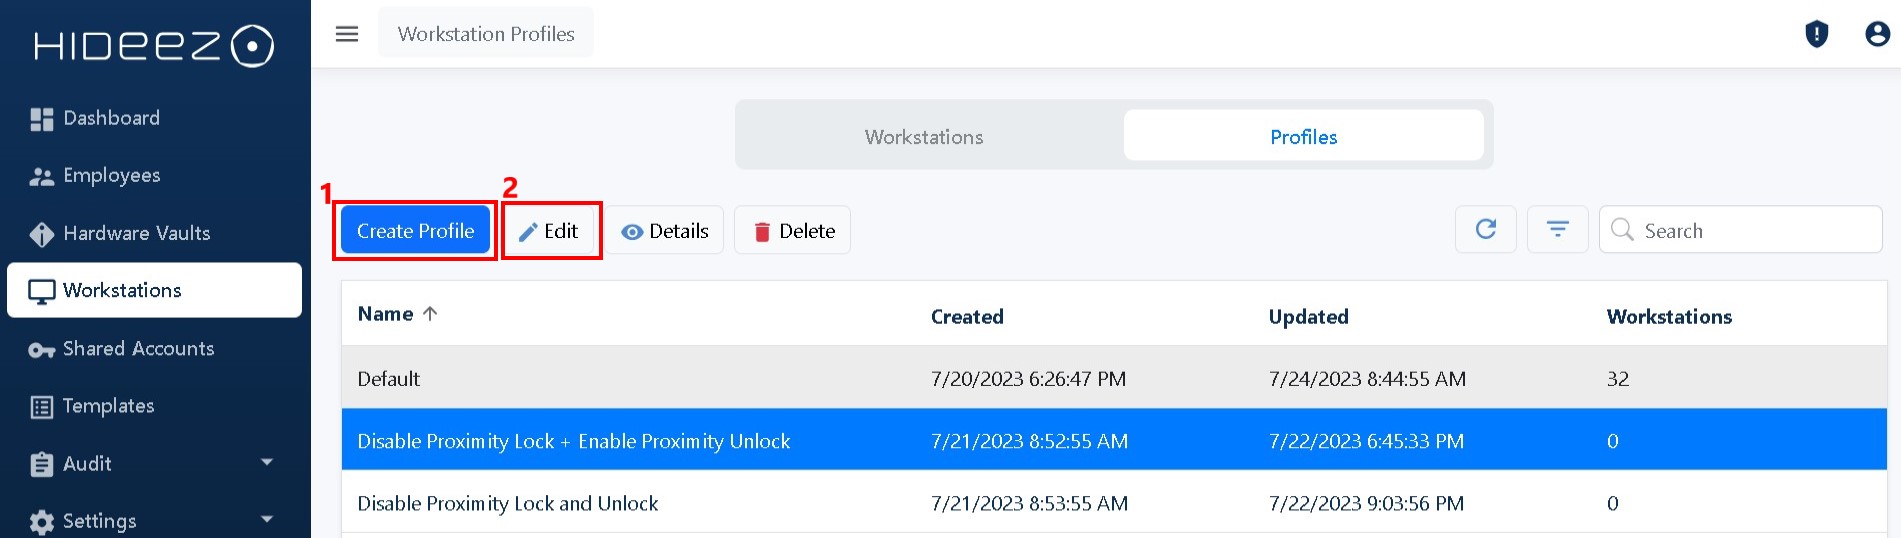Click the Hideez logo
The image size is (1901, 538).
pyautogui.click(x=154, y=46)
